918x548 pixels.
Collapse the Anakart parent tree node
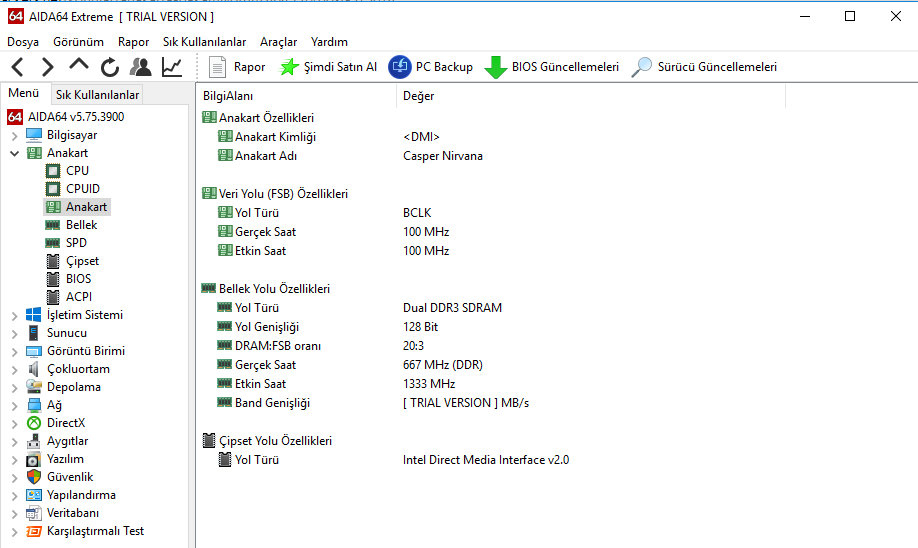pyautogui.click(x=15, y=153)
